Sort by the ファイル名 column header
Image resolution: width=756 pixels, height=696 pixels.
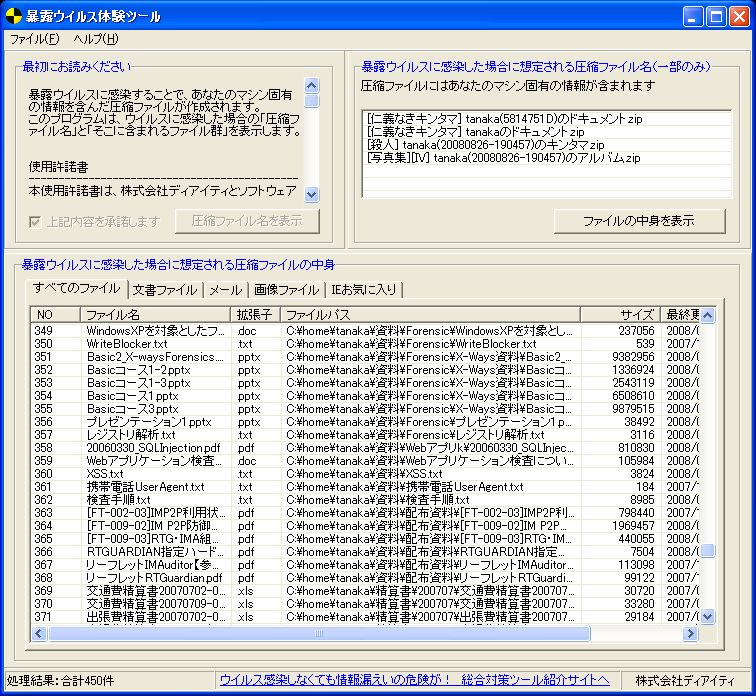156,315
